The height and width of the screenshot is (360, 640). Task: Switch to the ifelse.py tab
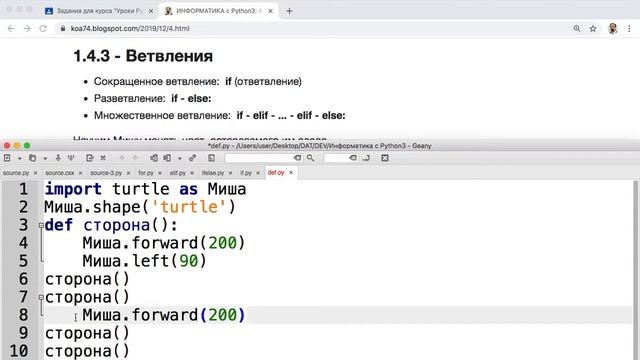click(x=213, y=173)
